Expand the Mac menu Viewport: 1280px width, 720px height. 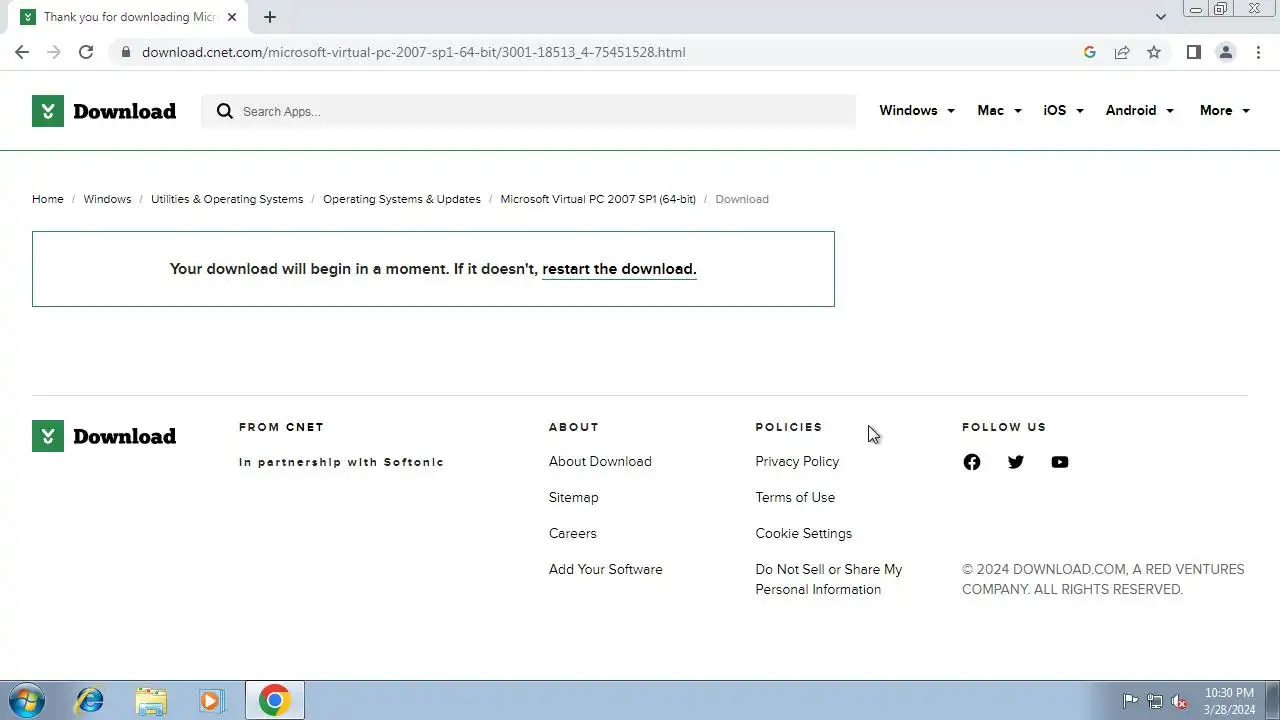[999, 111]
